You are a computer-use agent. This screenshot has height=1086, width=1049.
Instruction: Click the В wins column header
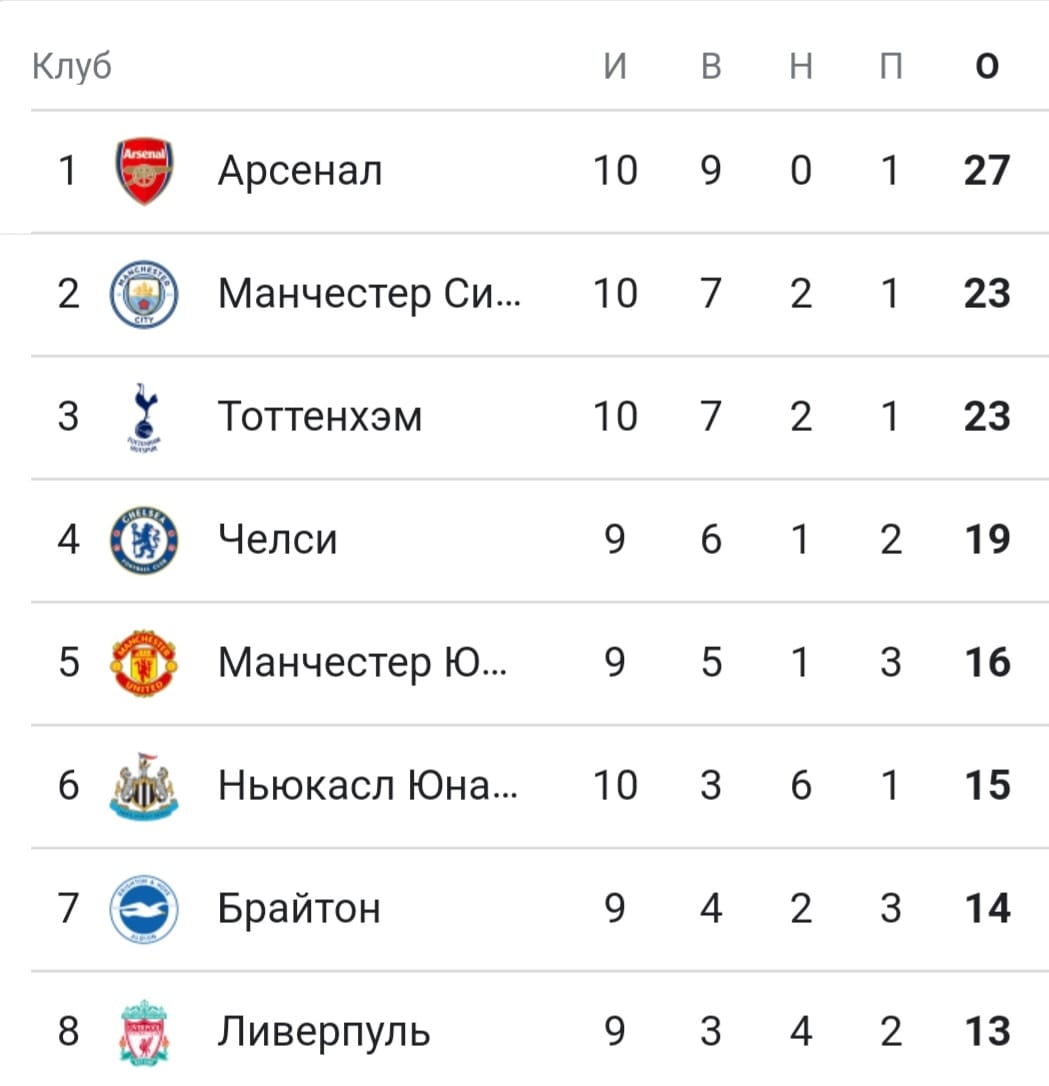711,66
